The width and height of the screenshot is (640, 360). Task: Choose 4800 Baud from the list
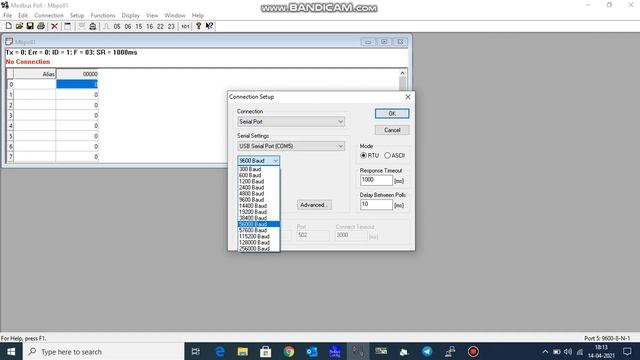[x=258, y=193]
